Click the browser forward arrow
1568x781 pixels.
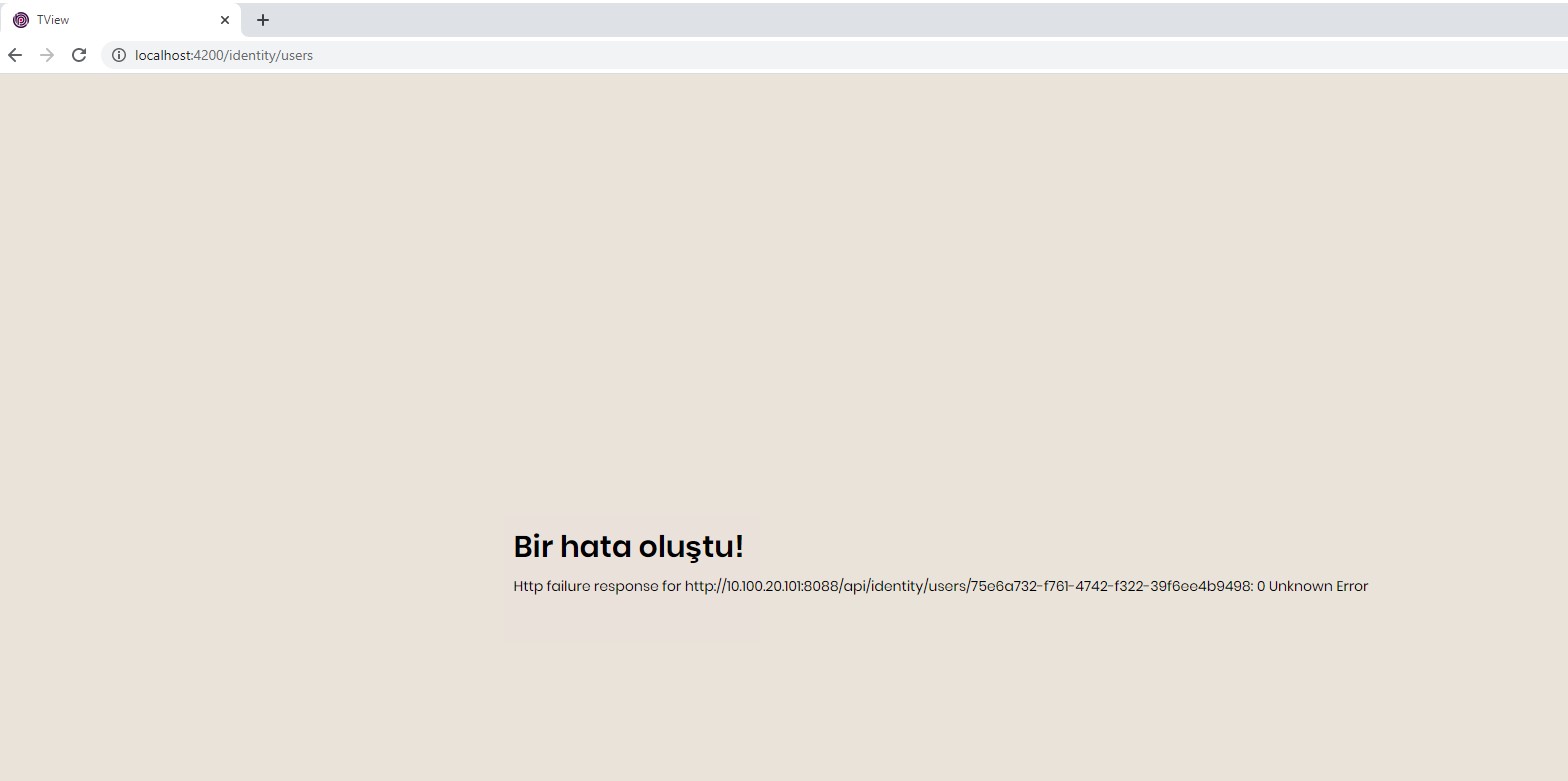click(47, 55)
